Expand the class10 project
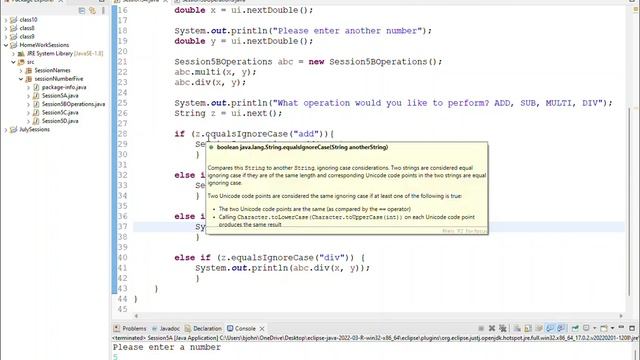The width and height of the screenshot is (640, 360). [6, 20]
